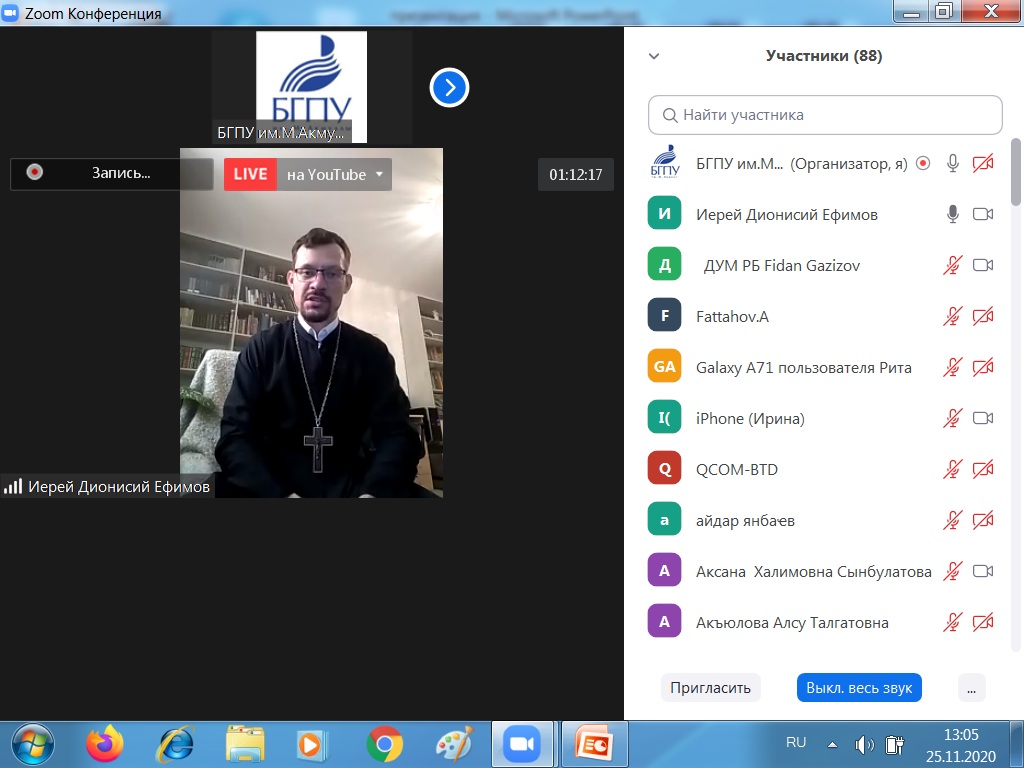Toggle microphone for Иерей Дионисий Ефимов
Viewport: 1024px width, 768px height.
(953, 214)
